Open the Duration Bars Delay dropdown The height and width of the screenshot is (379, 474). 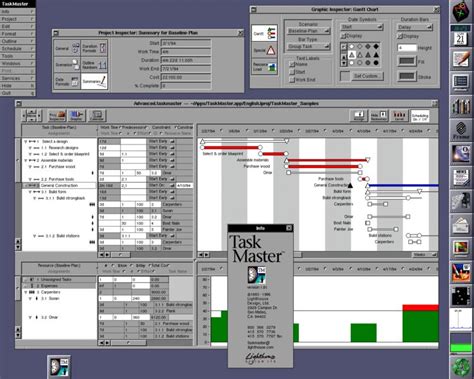(x=415, y=27)
